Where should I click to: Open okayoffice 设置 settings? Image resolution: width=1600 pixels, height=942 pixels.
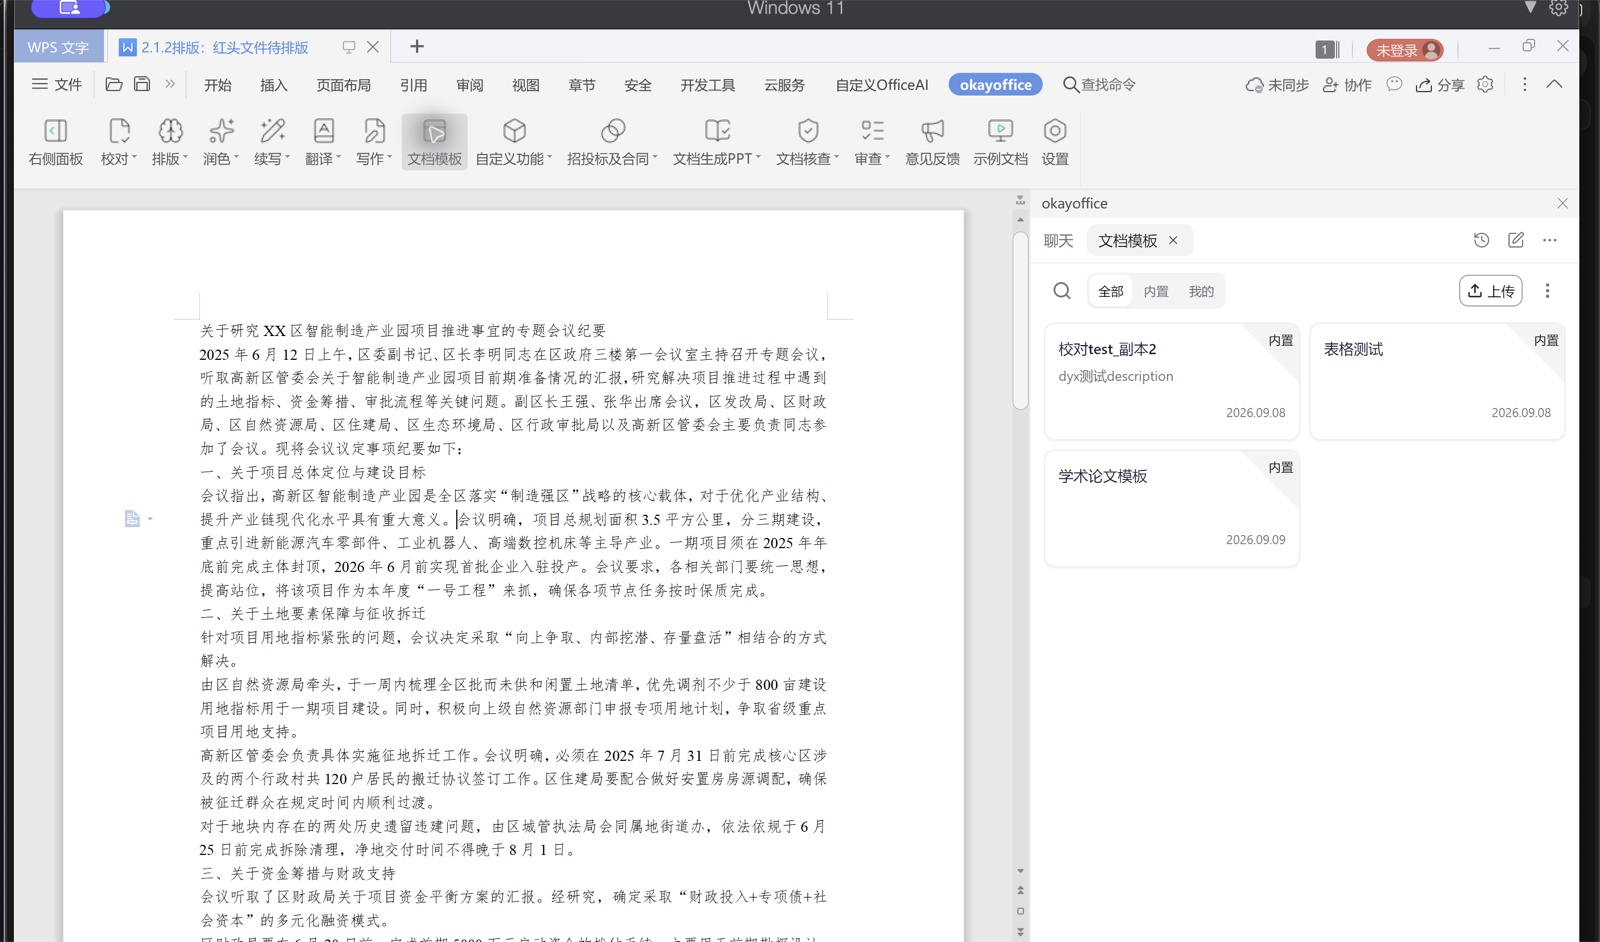[x=1055, y=141]
